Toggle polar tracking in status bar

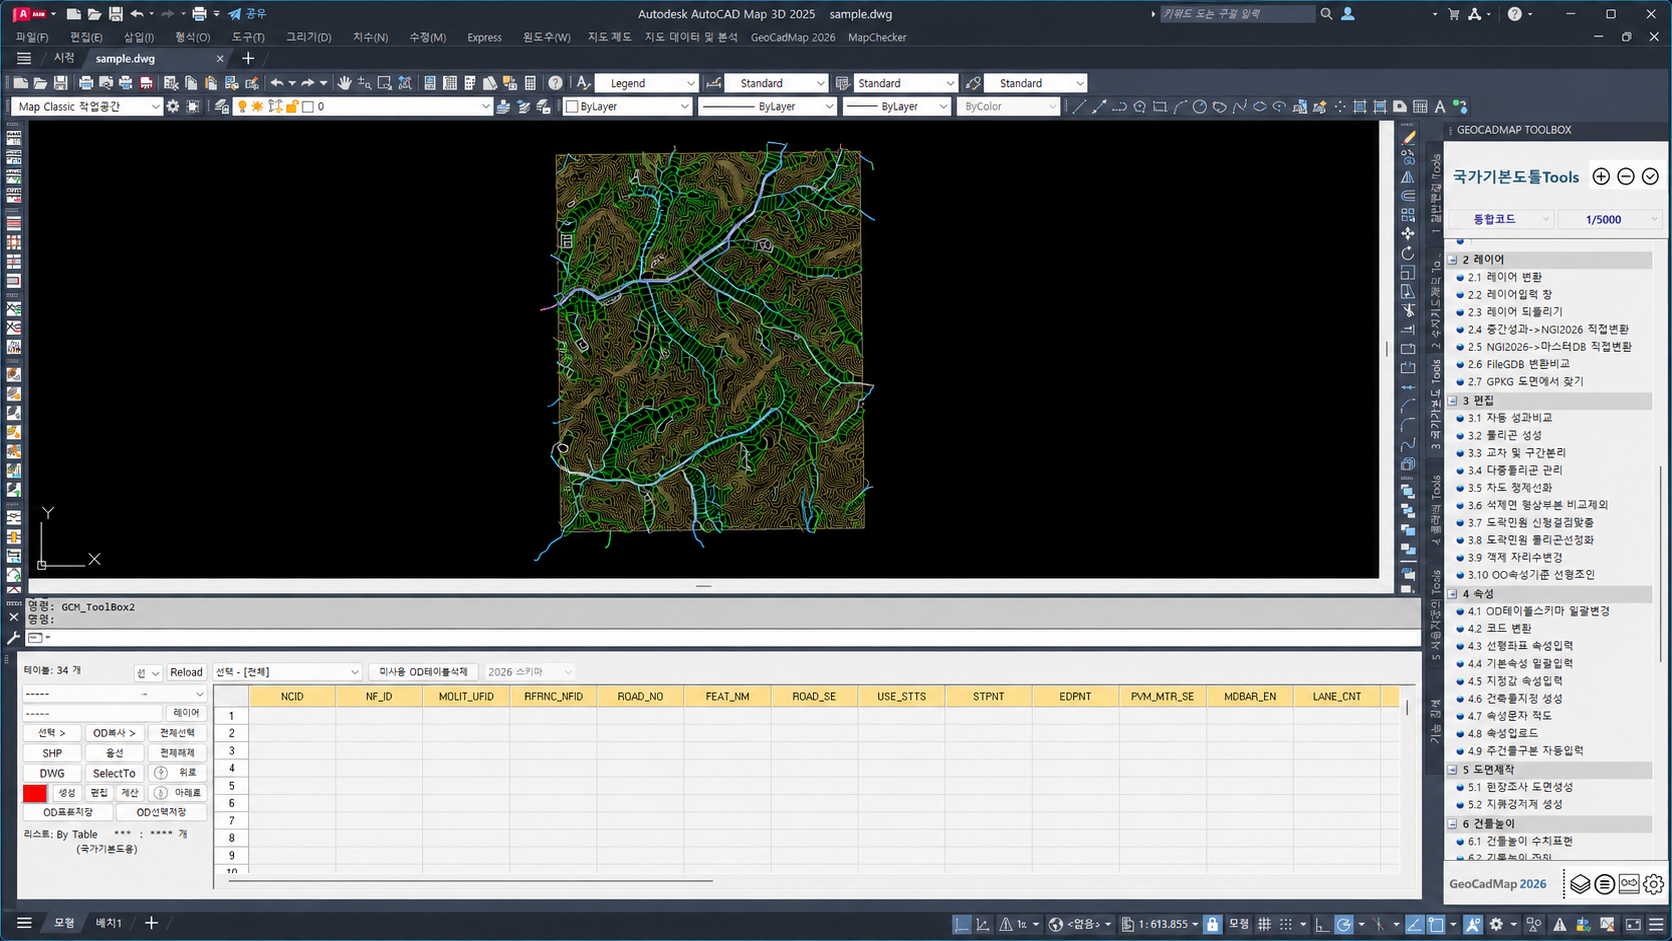tap(1344, 924)
